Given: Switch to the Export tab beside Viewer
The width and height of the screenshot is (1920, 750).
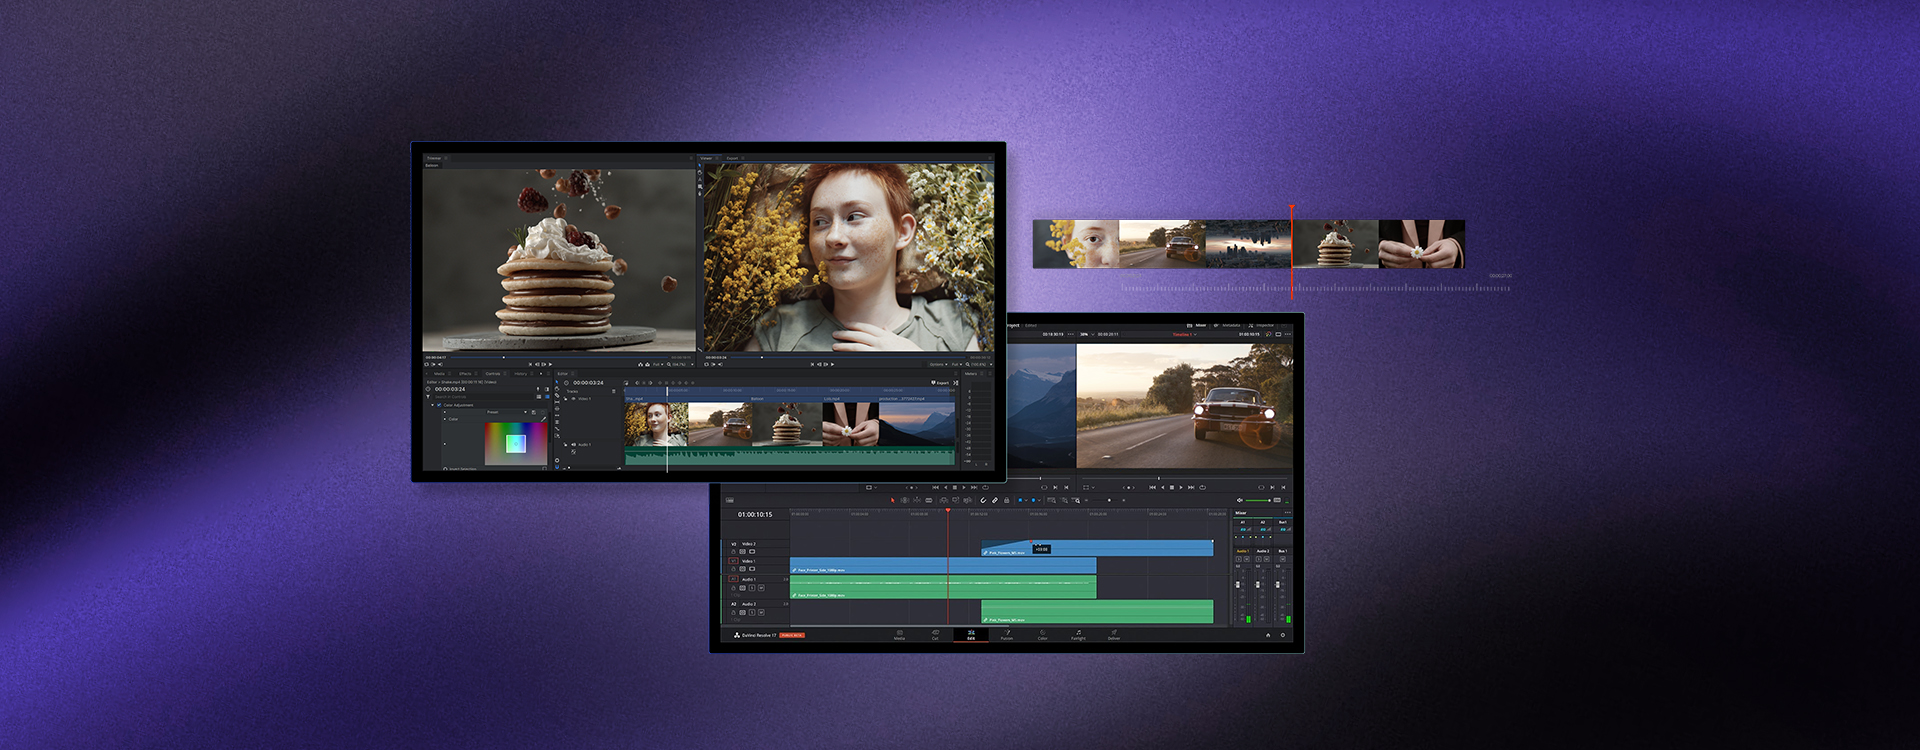Looking at the screenshot, I should [x=733, y=158].
